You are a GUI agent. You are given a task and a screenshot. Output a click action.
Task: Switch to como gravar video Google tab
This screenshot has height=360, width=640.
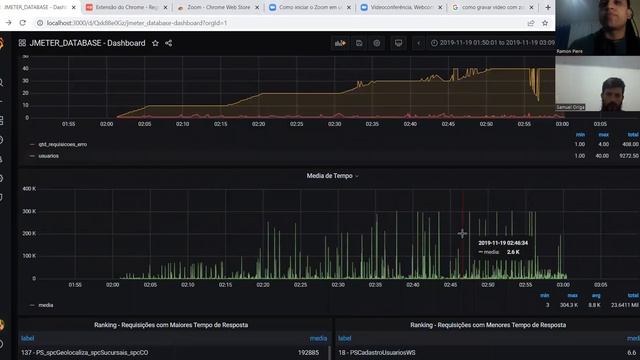click(493, 7)
